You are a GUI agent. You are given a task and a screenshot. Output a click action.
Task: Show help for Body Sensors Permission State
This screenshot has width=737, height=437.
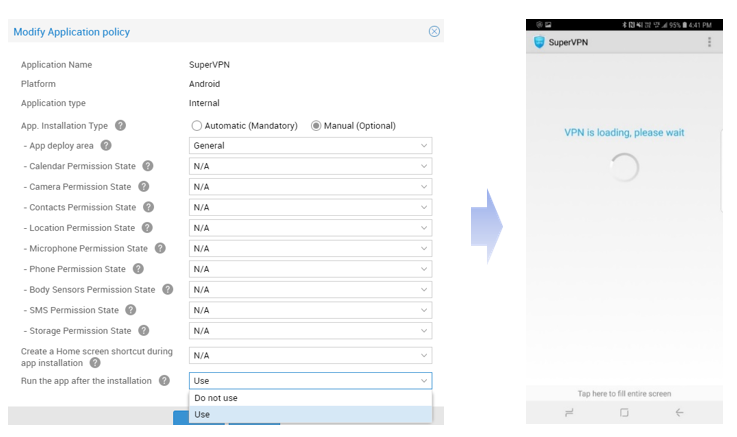(168, 289)
